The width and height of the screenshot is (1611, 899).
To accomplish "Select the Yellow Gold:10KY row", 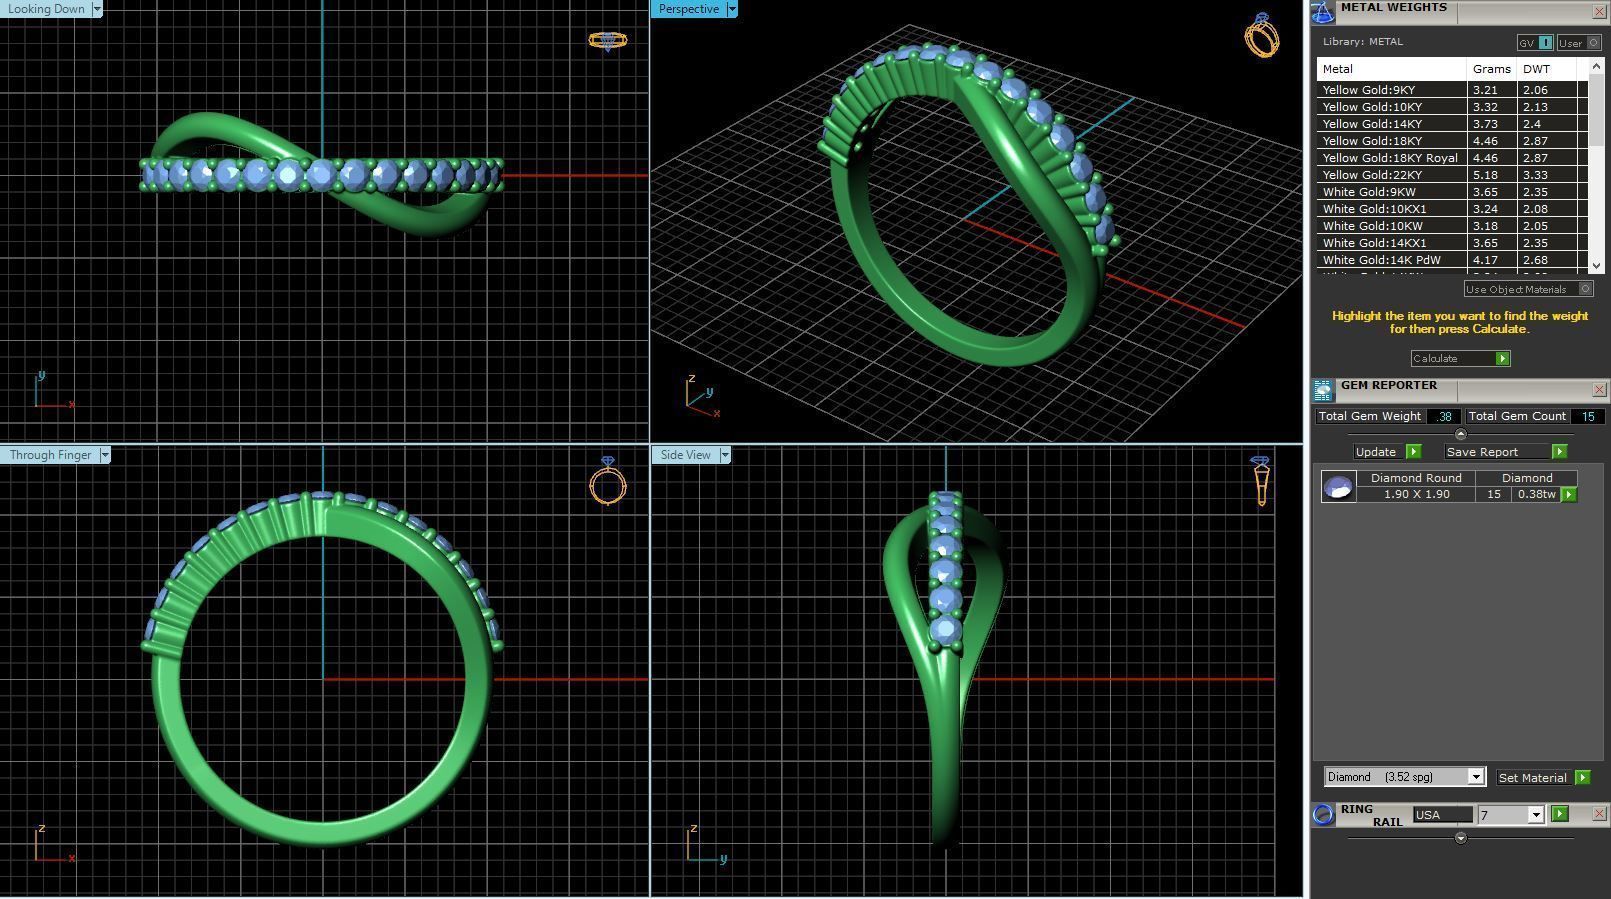I will pos(1451,107).
